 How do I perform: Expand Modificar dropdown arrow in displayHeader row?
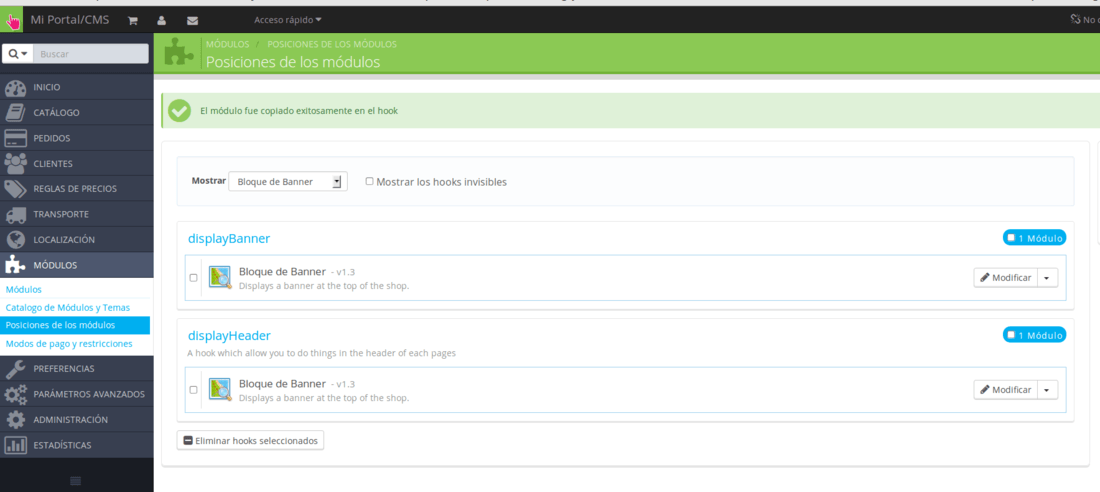[x=1047, y=390]
